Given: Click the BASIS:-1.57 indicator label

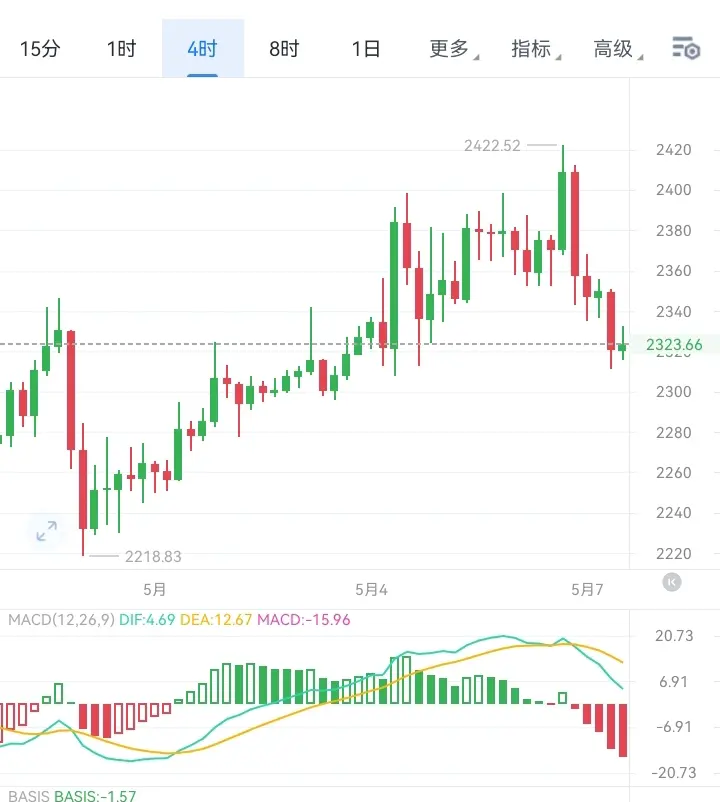Looking at the screenshot, I should (x=95, y=796).
